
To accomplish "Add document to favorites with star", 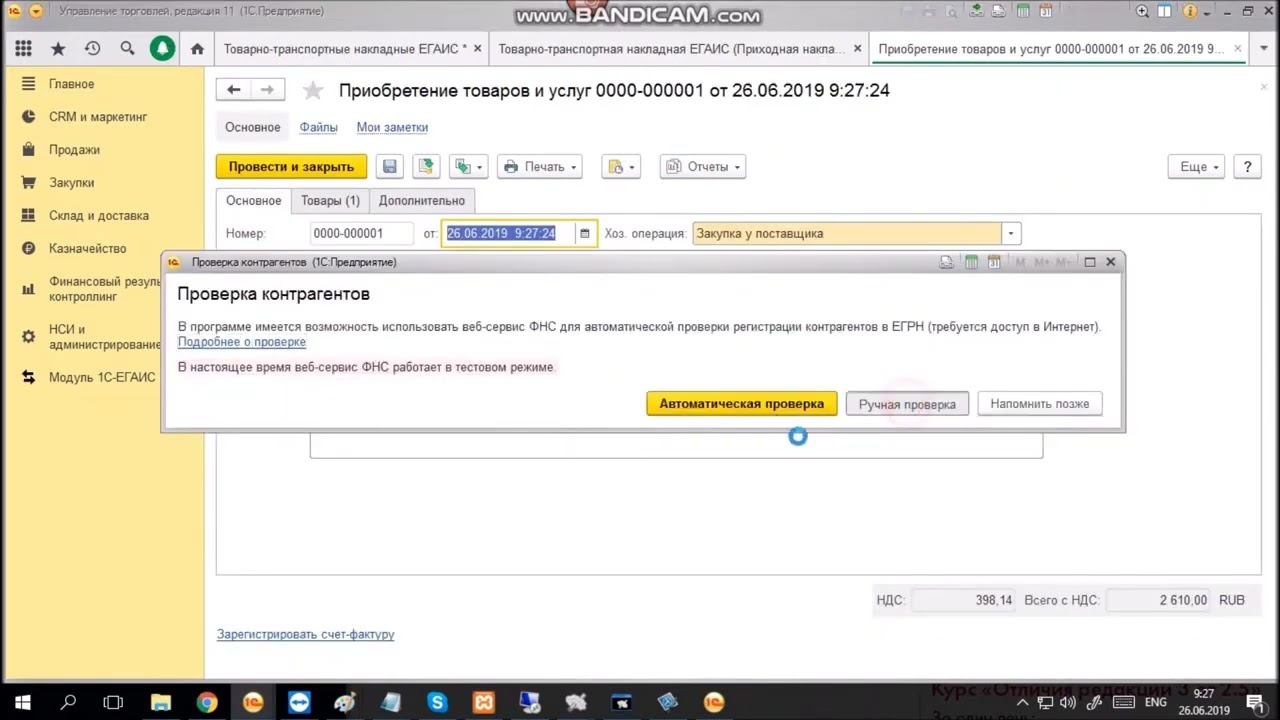I will (x=313, y=91).
